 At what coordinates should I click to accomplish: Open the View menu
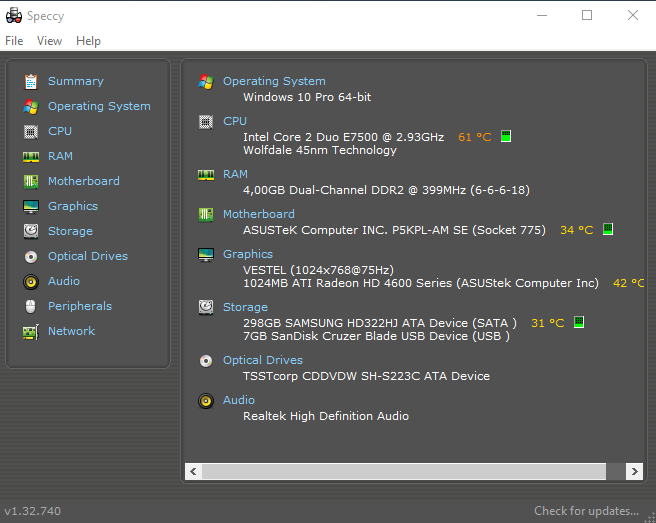(x=49, y=41)
